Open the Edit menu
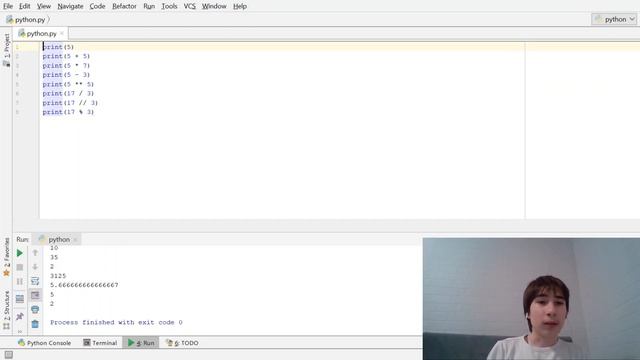 point(24,6)
